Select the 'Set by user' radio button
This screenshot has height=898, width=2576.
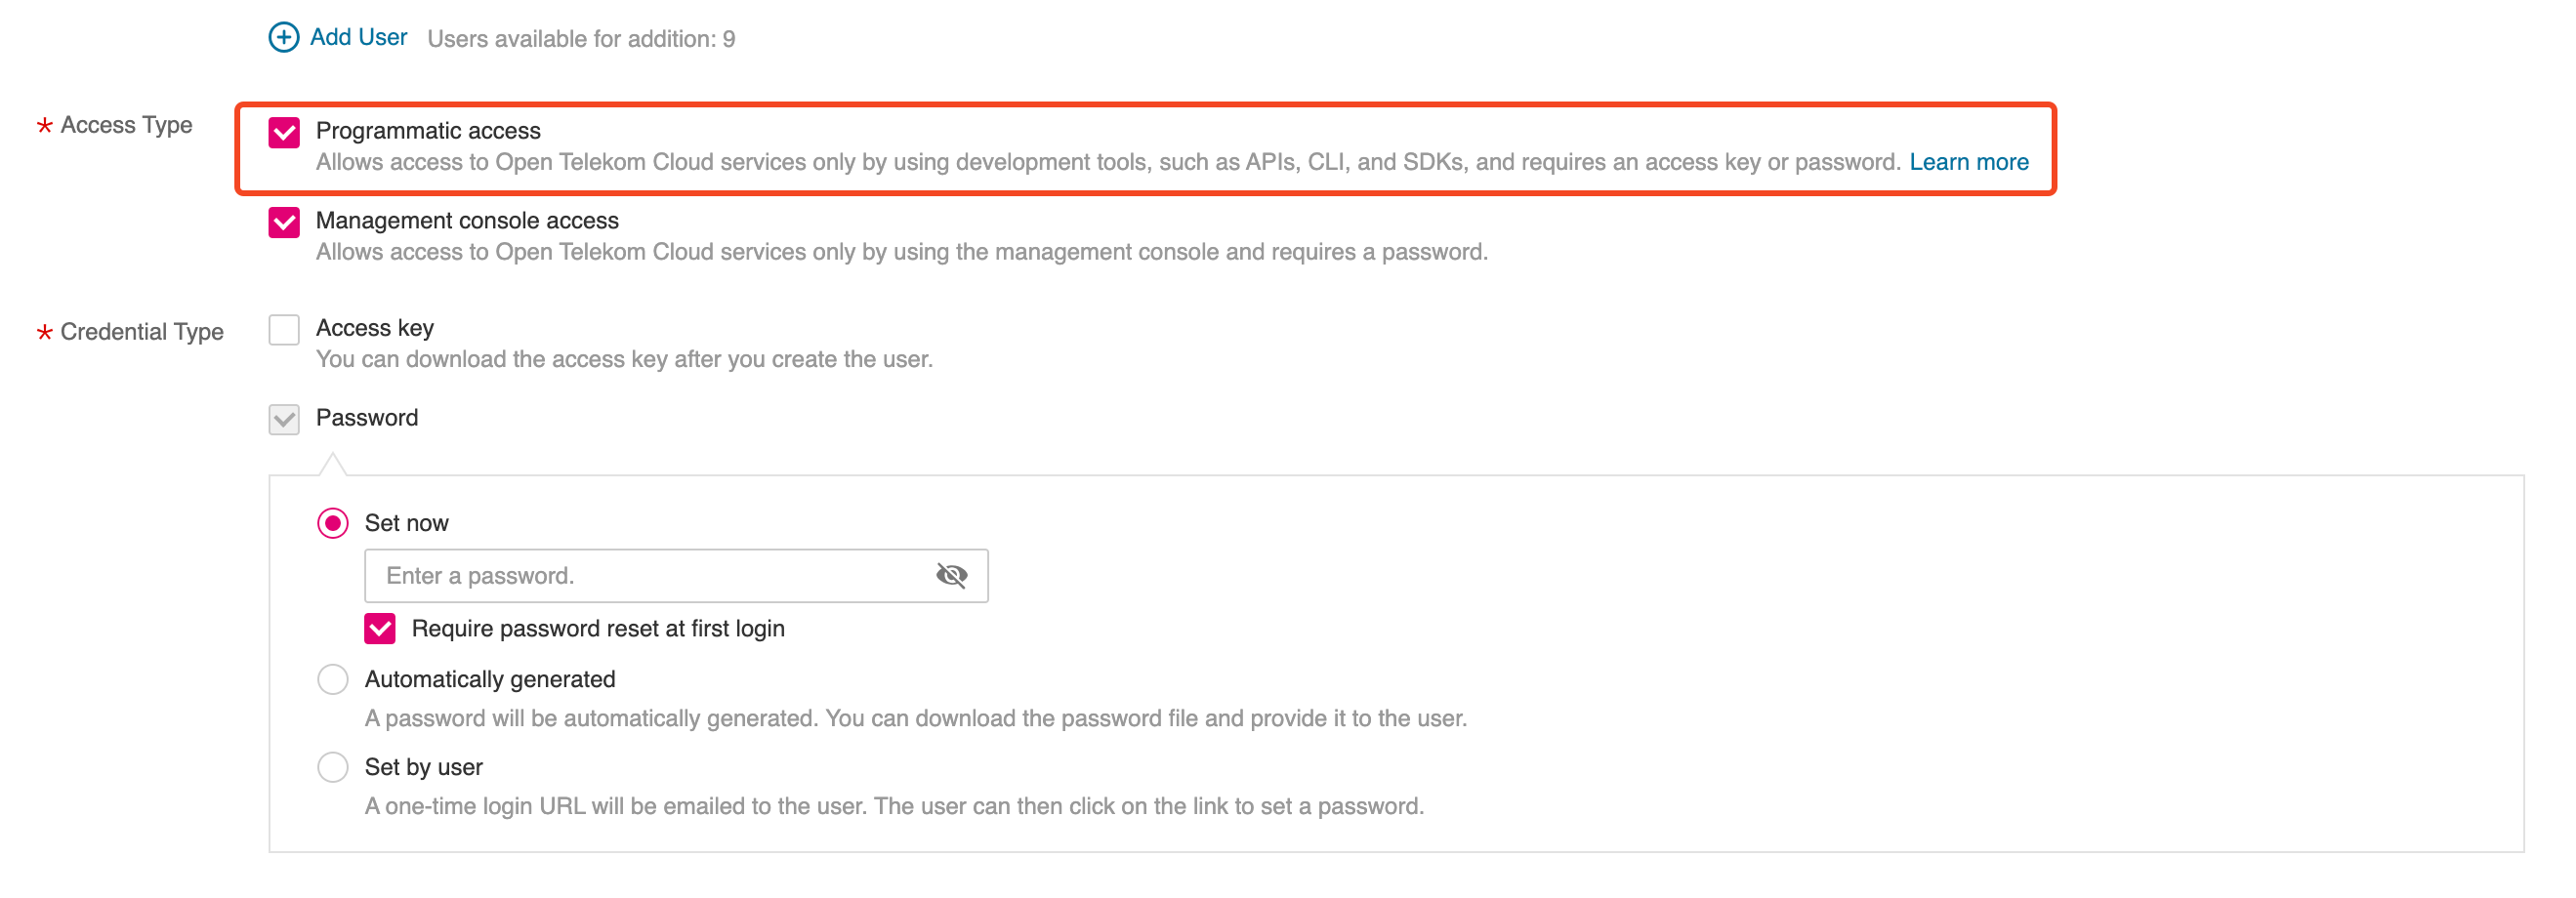[x=333, y=768]
